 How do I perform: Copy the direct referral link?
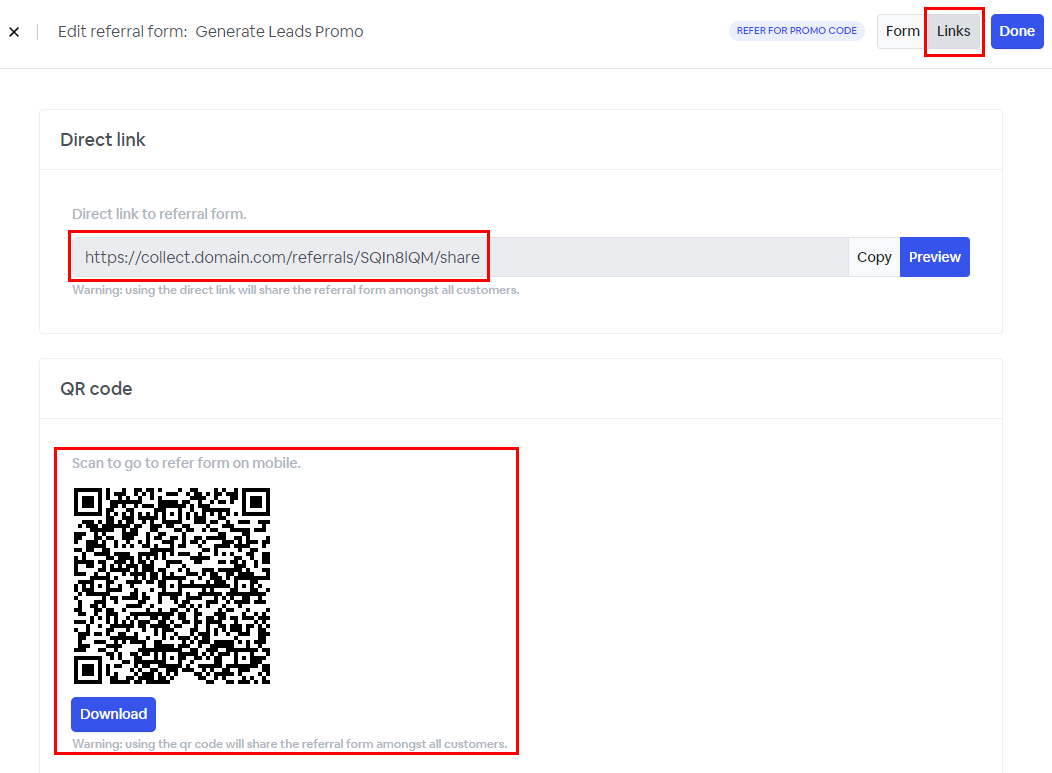(873, 257)
